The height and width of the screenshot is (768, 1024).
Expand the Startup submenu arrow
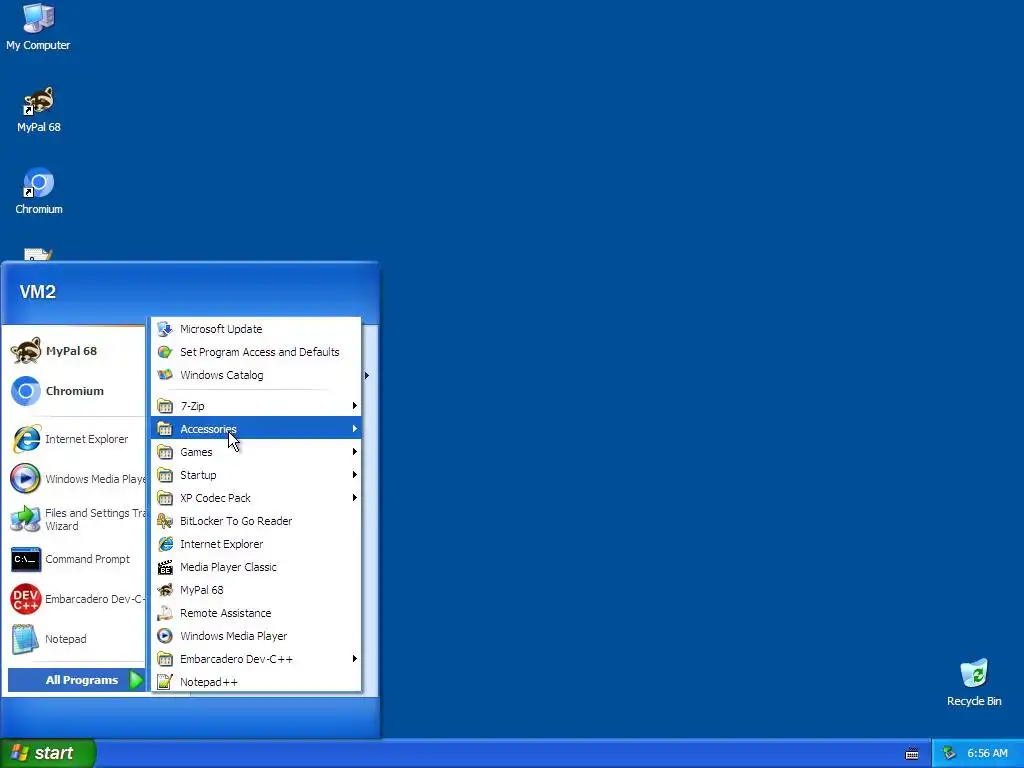(x=355, y=475)
